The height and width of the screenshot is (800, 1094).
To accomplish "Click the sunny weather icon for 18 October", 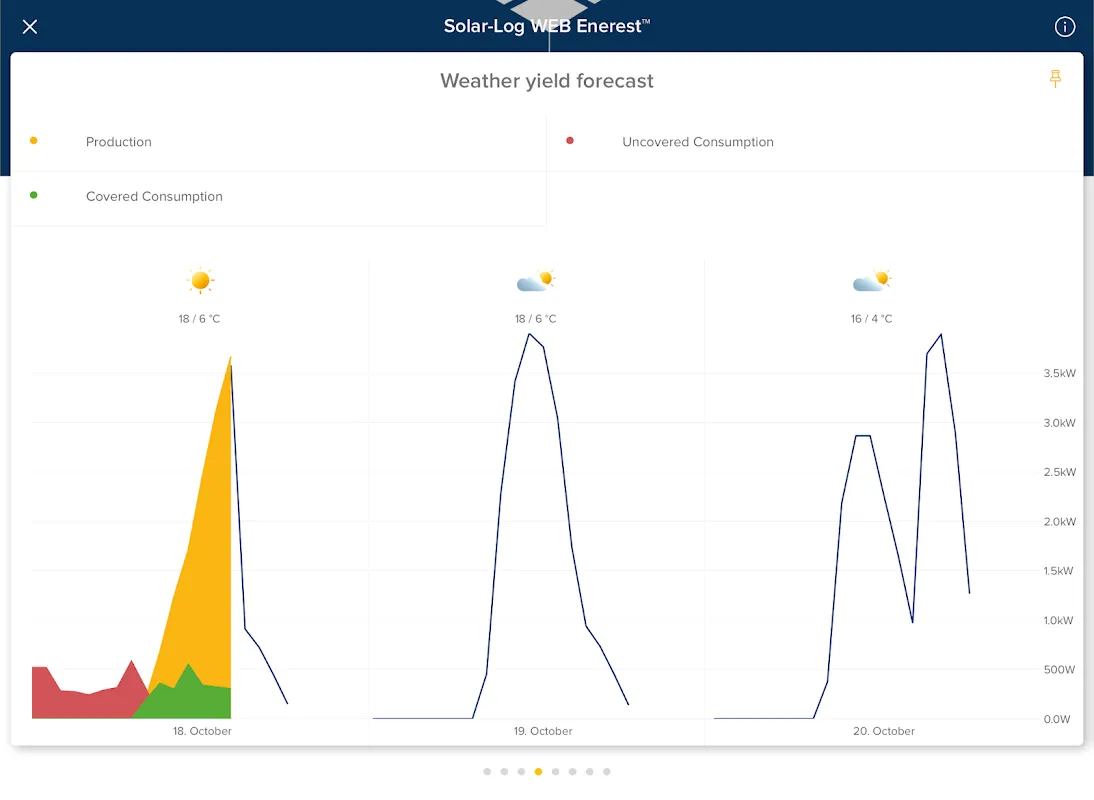I will tap(201, 281).
